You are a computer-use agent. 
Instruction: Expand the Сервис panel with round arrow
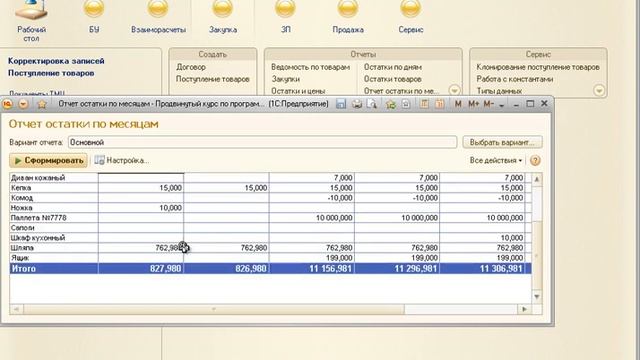click(x=599, y=90)
